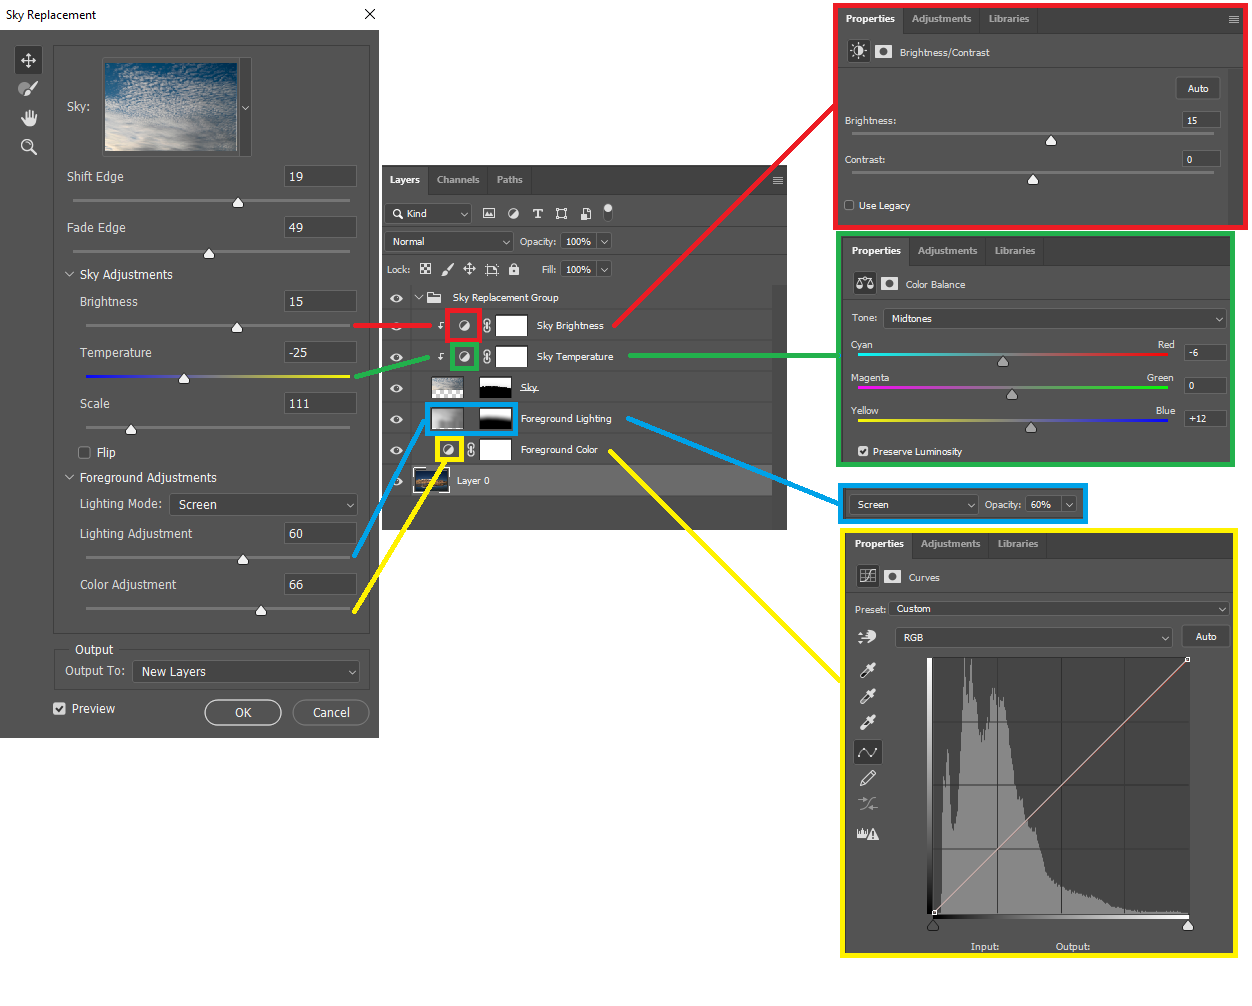Open the Output To dropdown
Screen dimensions: 1252x1006
pyautogui.click(x=247, y=672)
